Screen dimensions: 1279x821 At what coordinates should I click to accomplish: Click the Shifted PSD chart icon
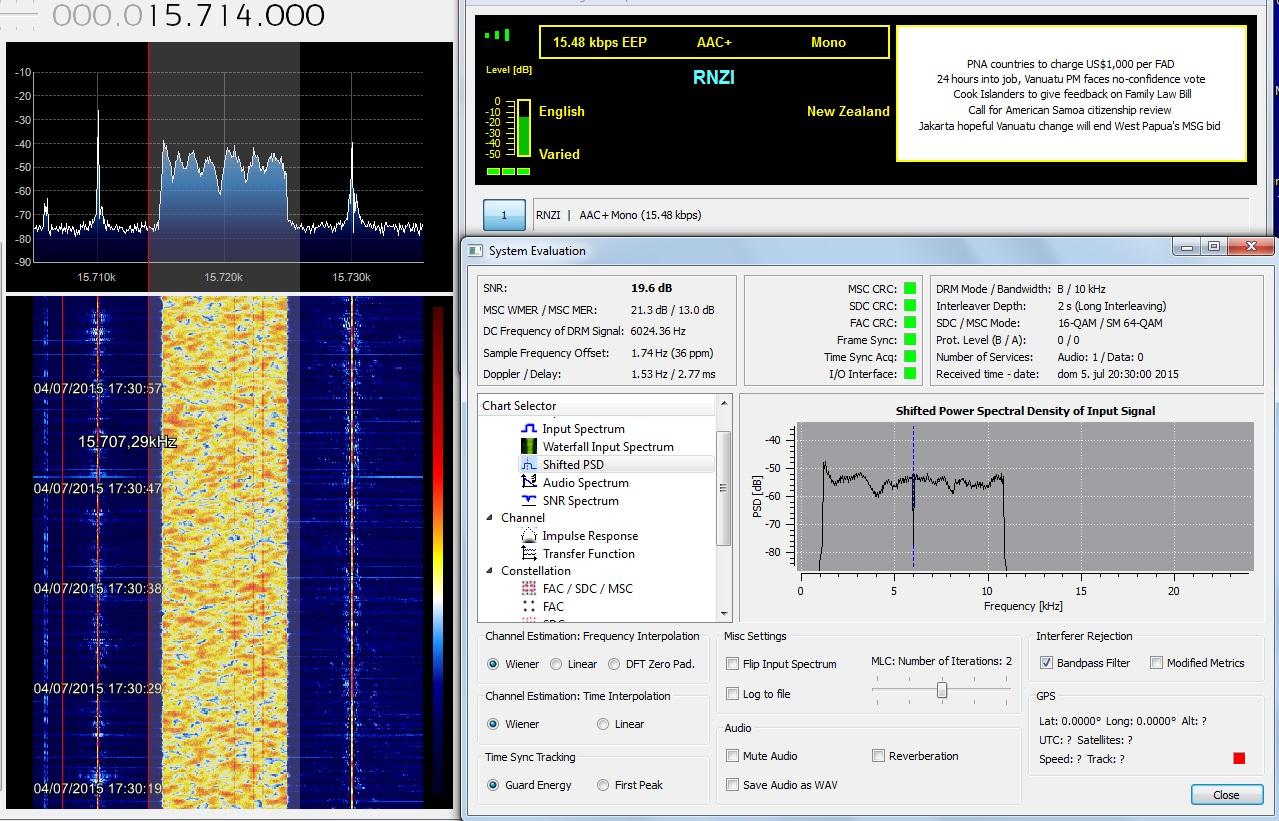coord(529,465)
